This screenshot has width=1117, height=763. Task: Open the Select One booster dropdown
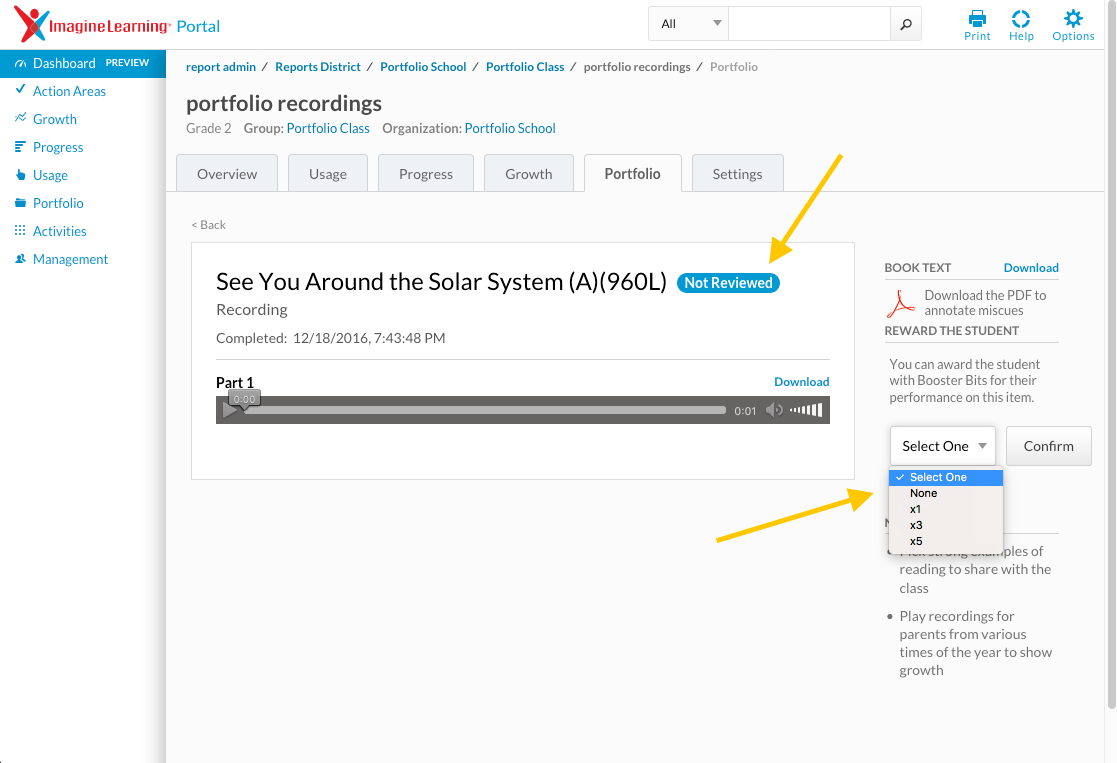coord(943,446)
